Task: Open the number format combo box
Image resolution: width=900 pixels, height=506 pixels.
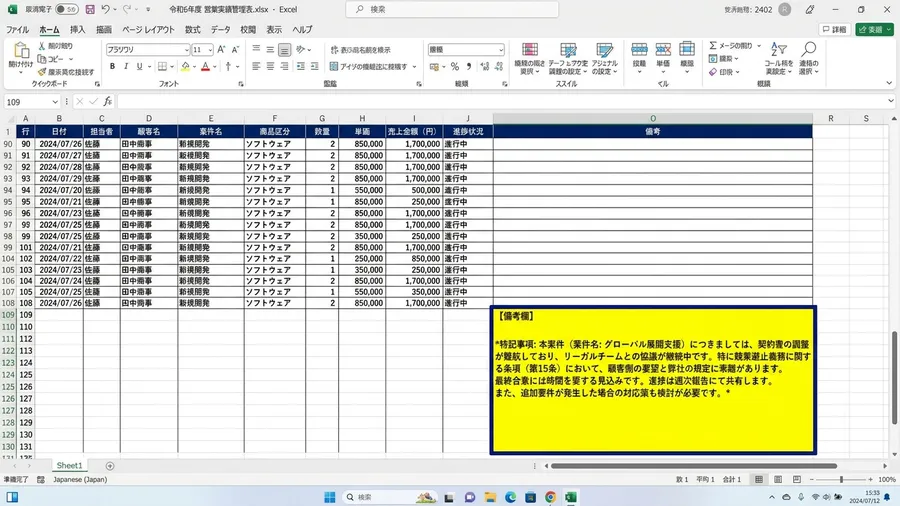Action: coord(466,50)
